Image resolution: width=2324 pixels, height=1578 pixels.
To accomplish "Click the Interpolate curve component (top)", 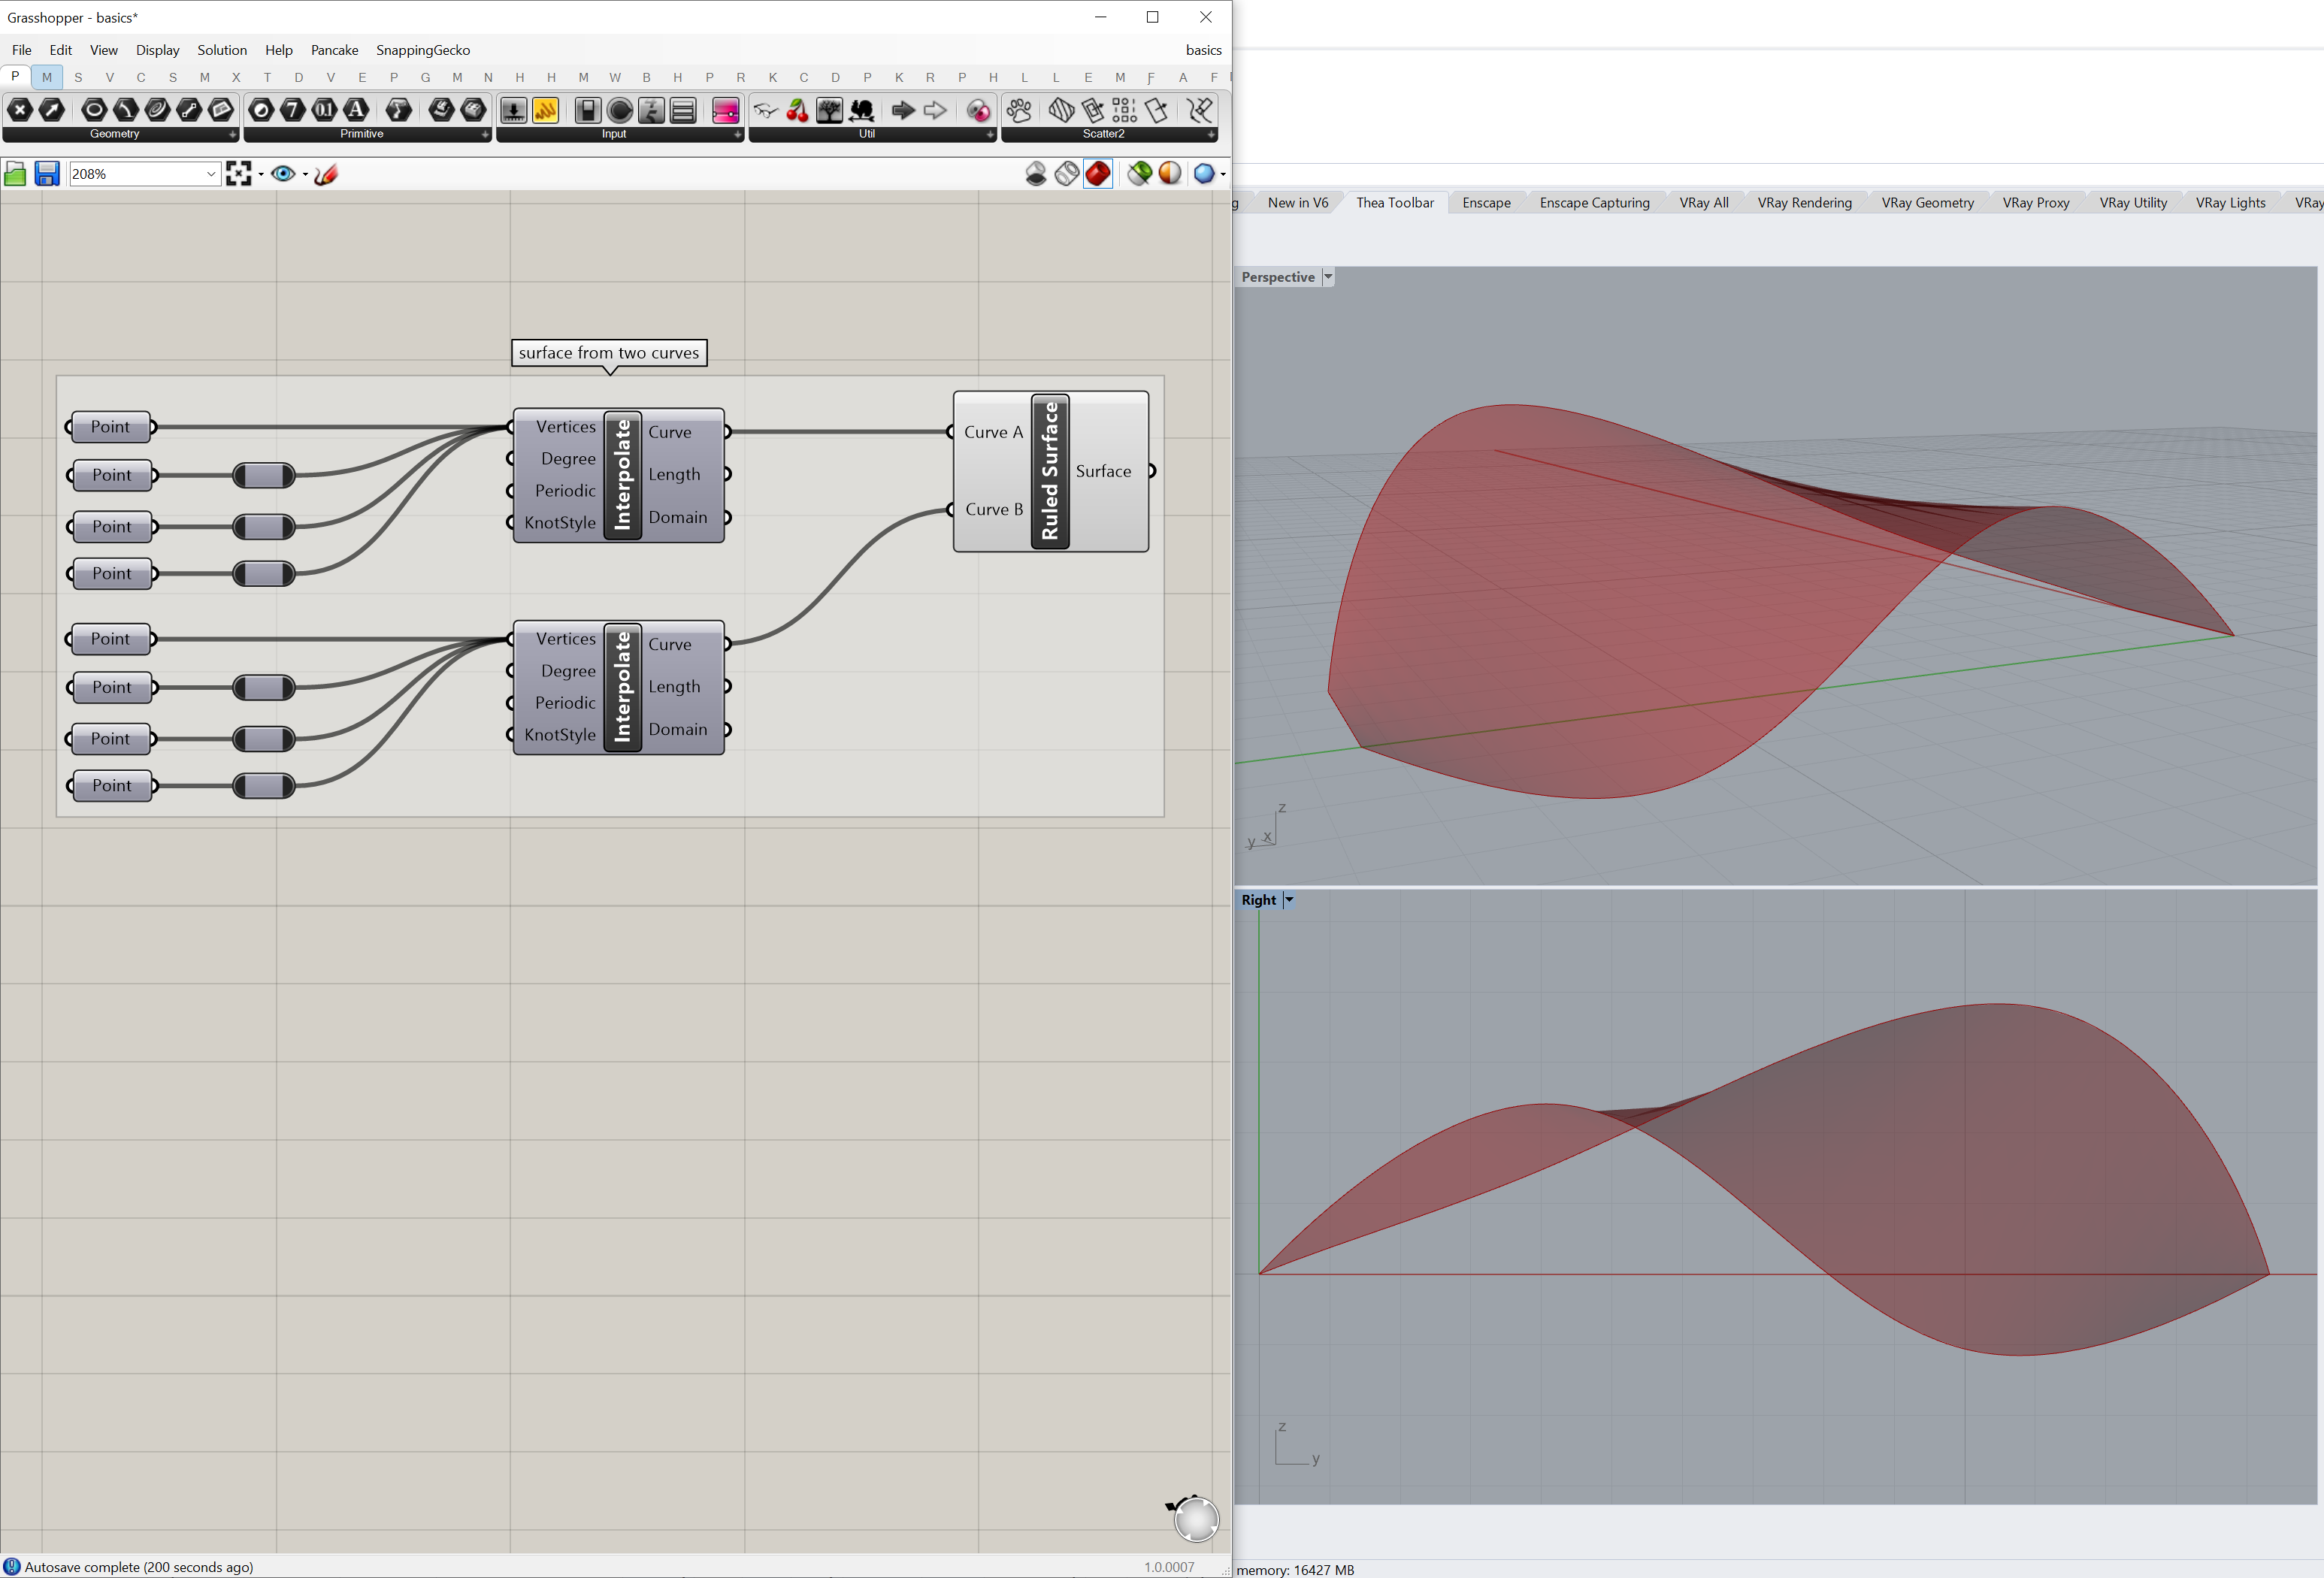I will pos(622,472).
